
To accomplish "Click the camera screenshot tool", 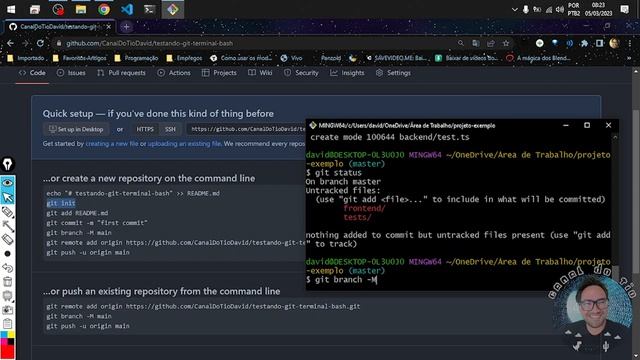I will (7, 310).
